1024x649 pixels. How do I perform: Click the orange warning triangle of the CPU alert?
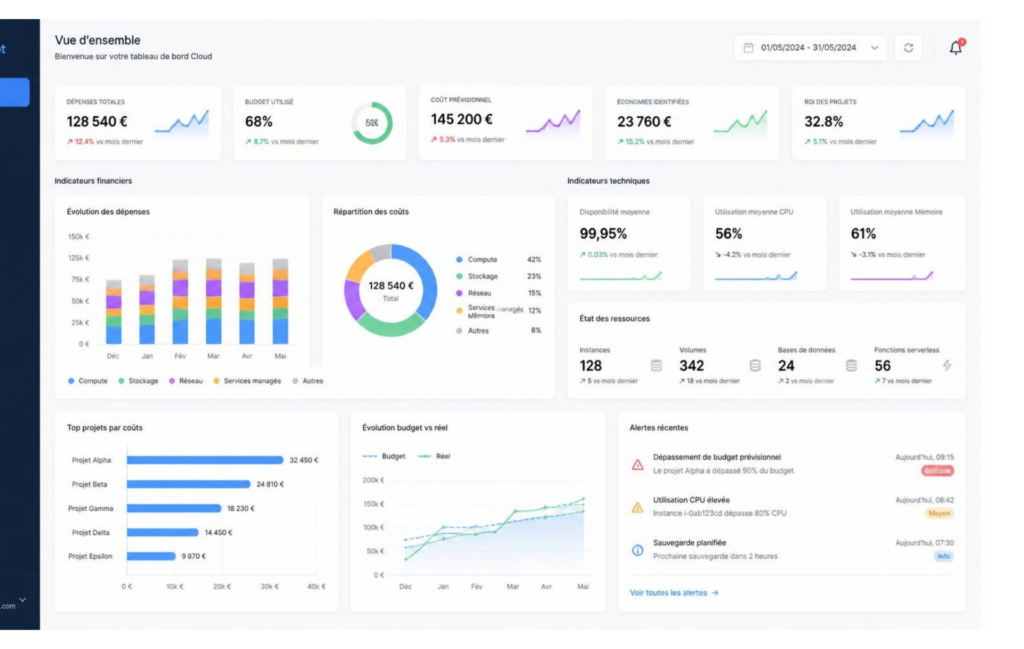pos(637,507)
